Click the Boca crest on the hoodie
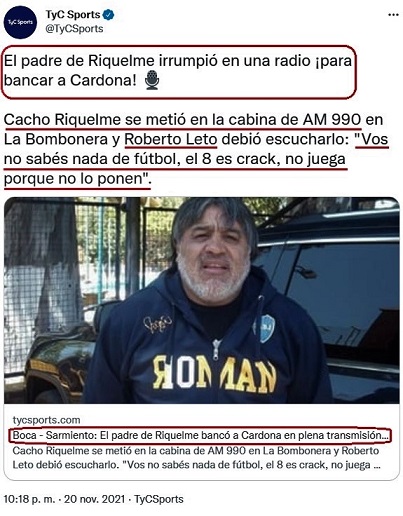The width and height of the screenshot is (403, 516). click(x=265, y=328)
